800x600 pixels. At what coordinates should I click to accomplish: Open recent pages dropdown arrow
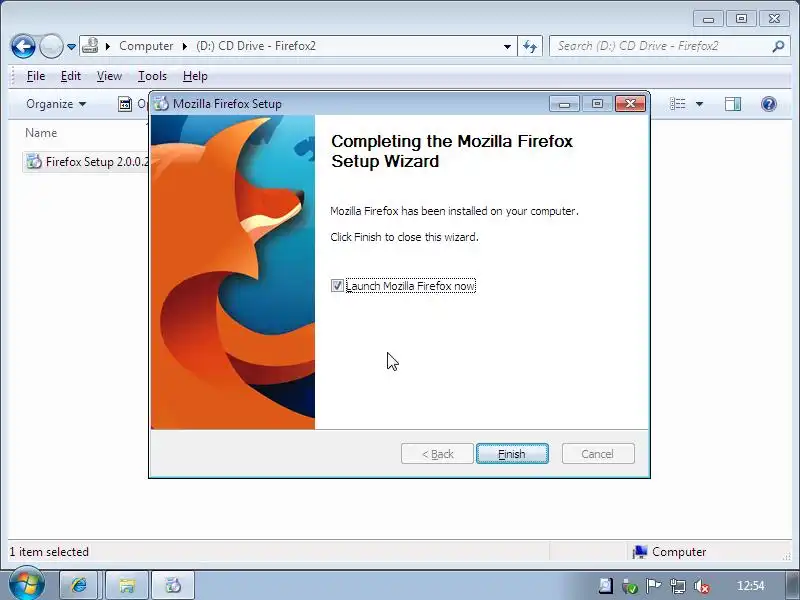71,46
